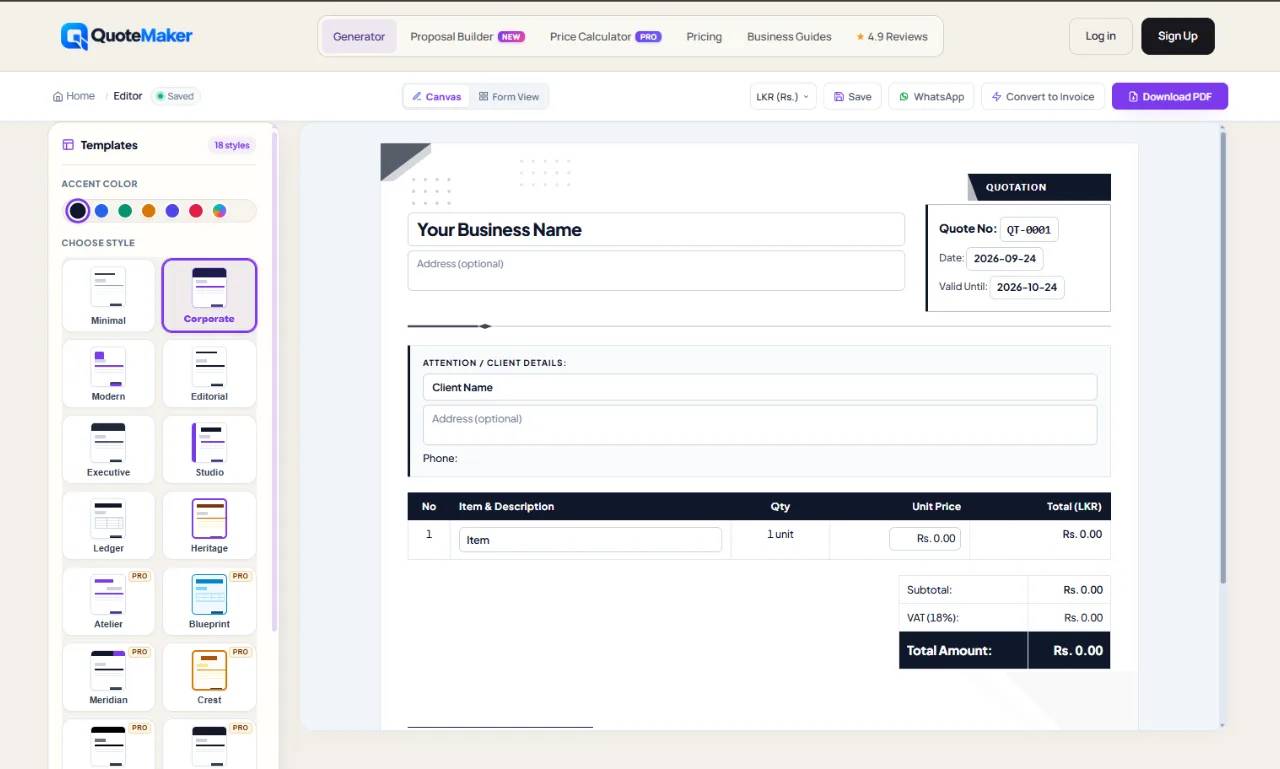Screen dimensions: 1280x769
Task: Click the QuoteMaker logo icon
Action: pos(74,36)
